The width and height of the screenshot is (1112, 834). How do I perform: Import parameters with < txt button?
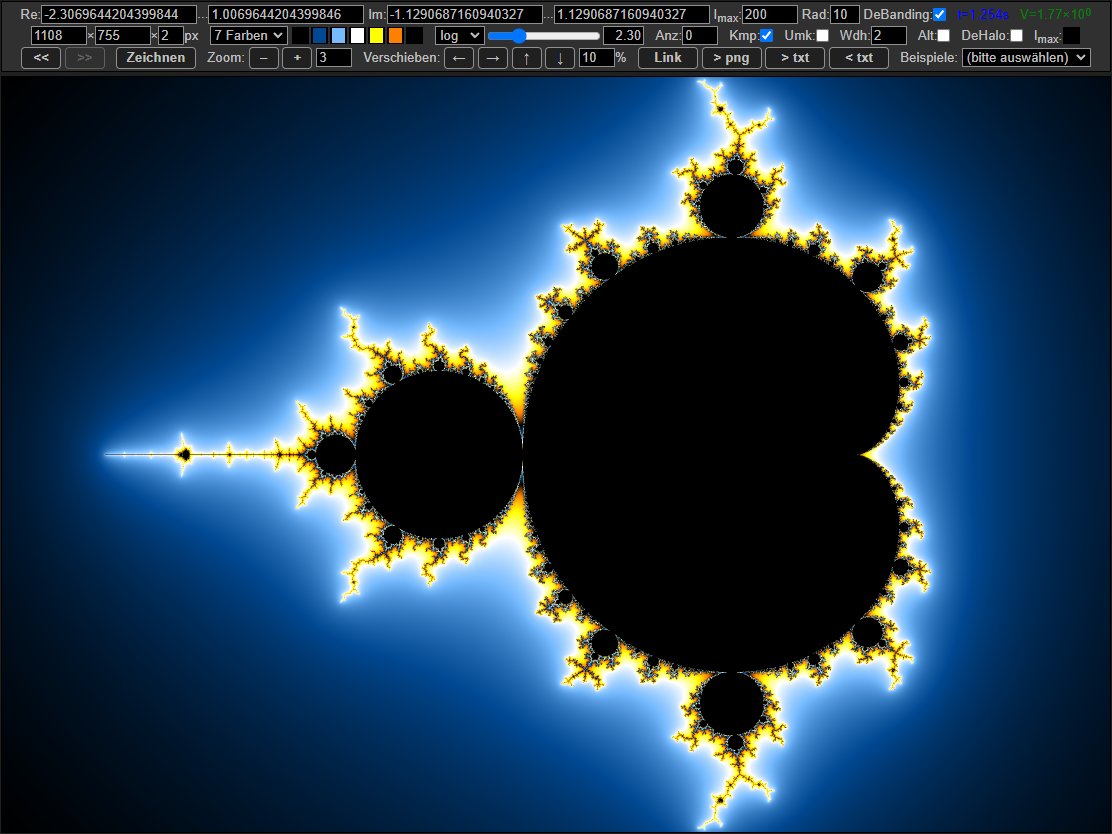[x=858, y=58]
